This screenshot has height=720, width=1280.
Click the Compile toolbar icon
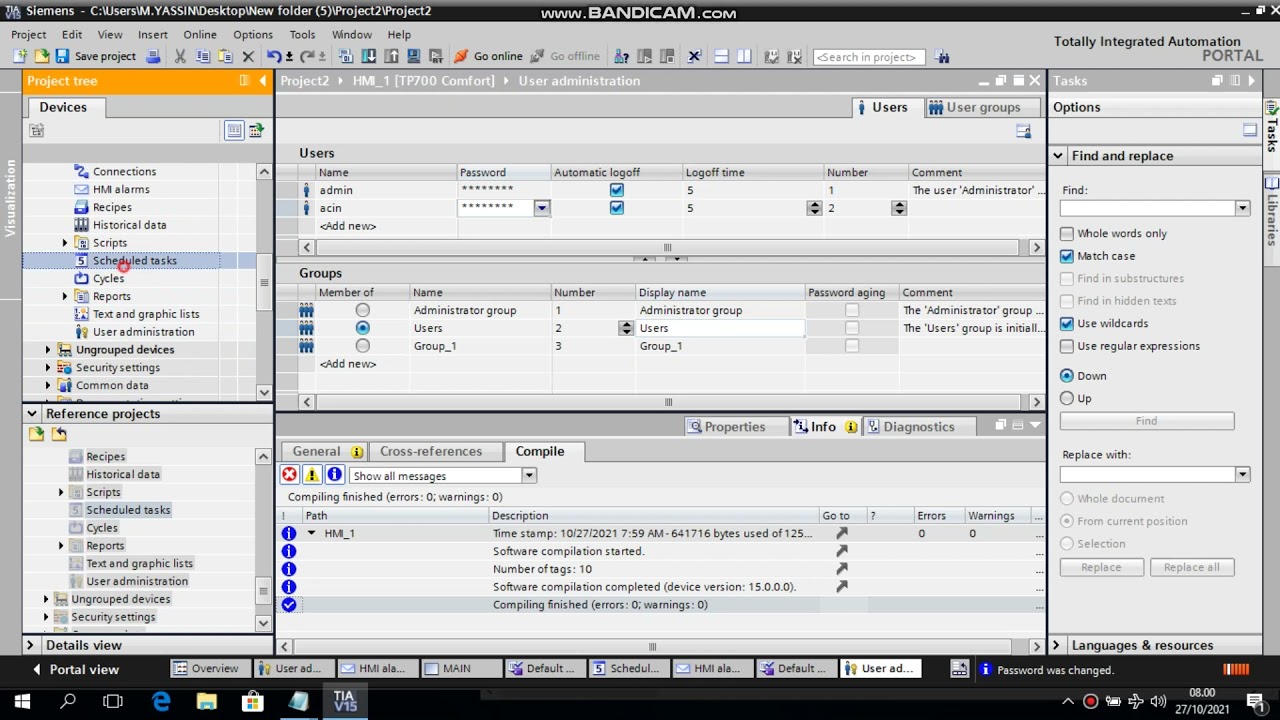pos(346,57)
